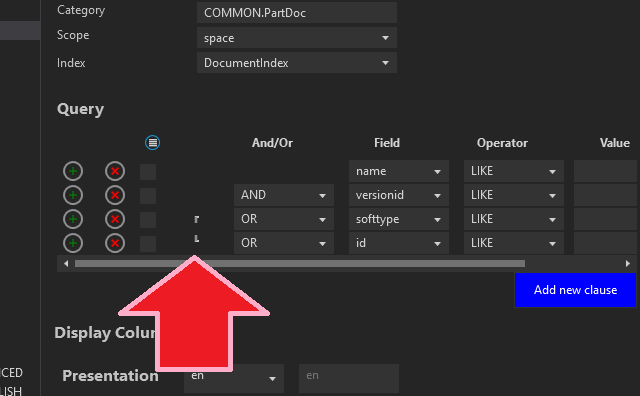Open the softtype field dropdown
640x396 pixels.
[x=399, y=219]
